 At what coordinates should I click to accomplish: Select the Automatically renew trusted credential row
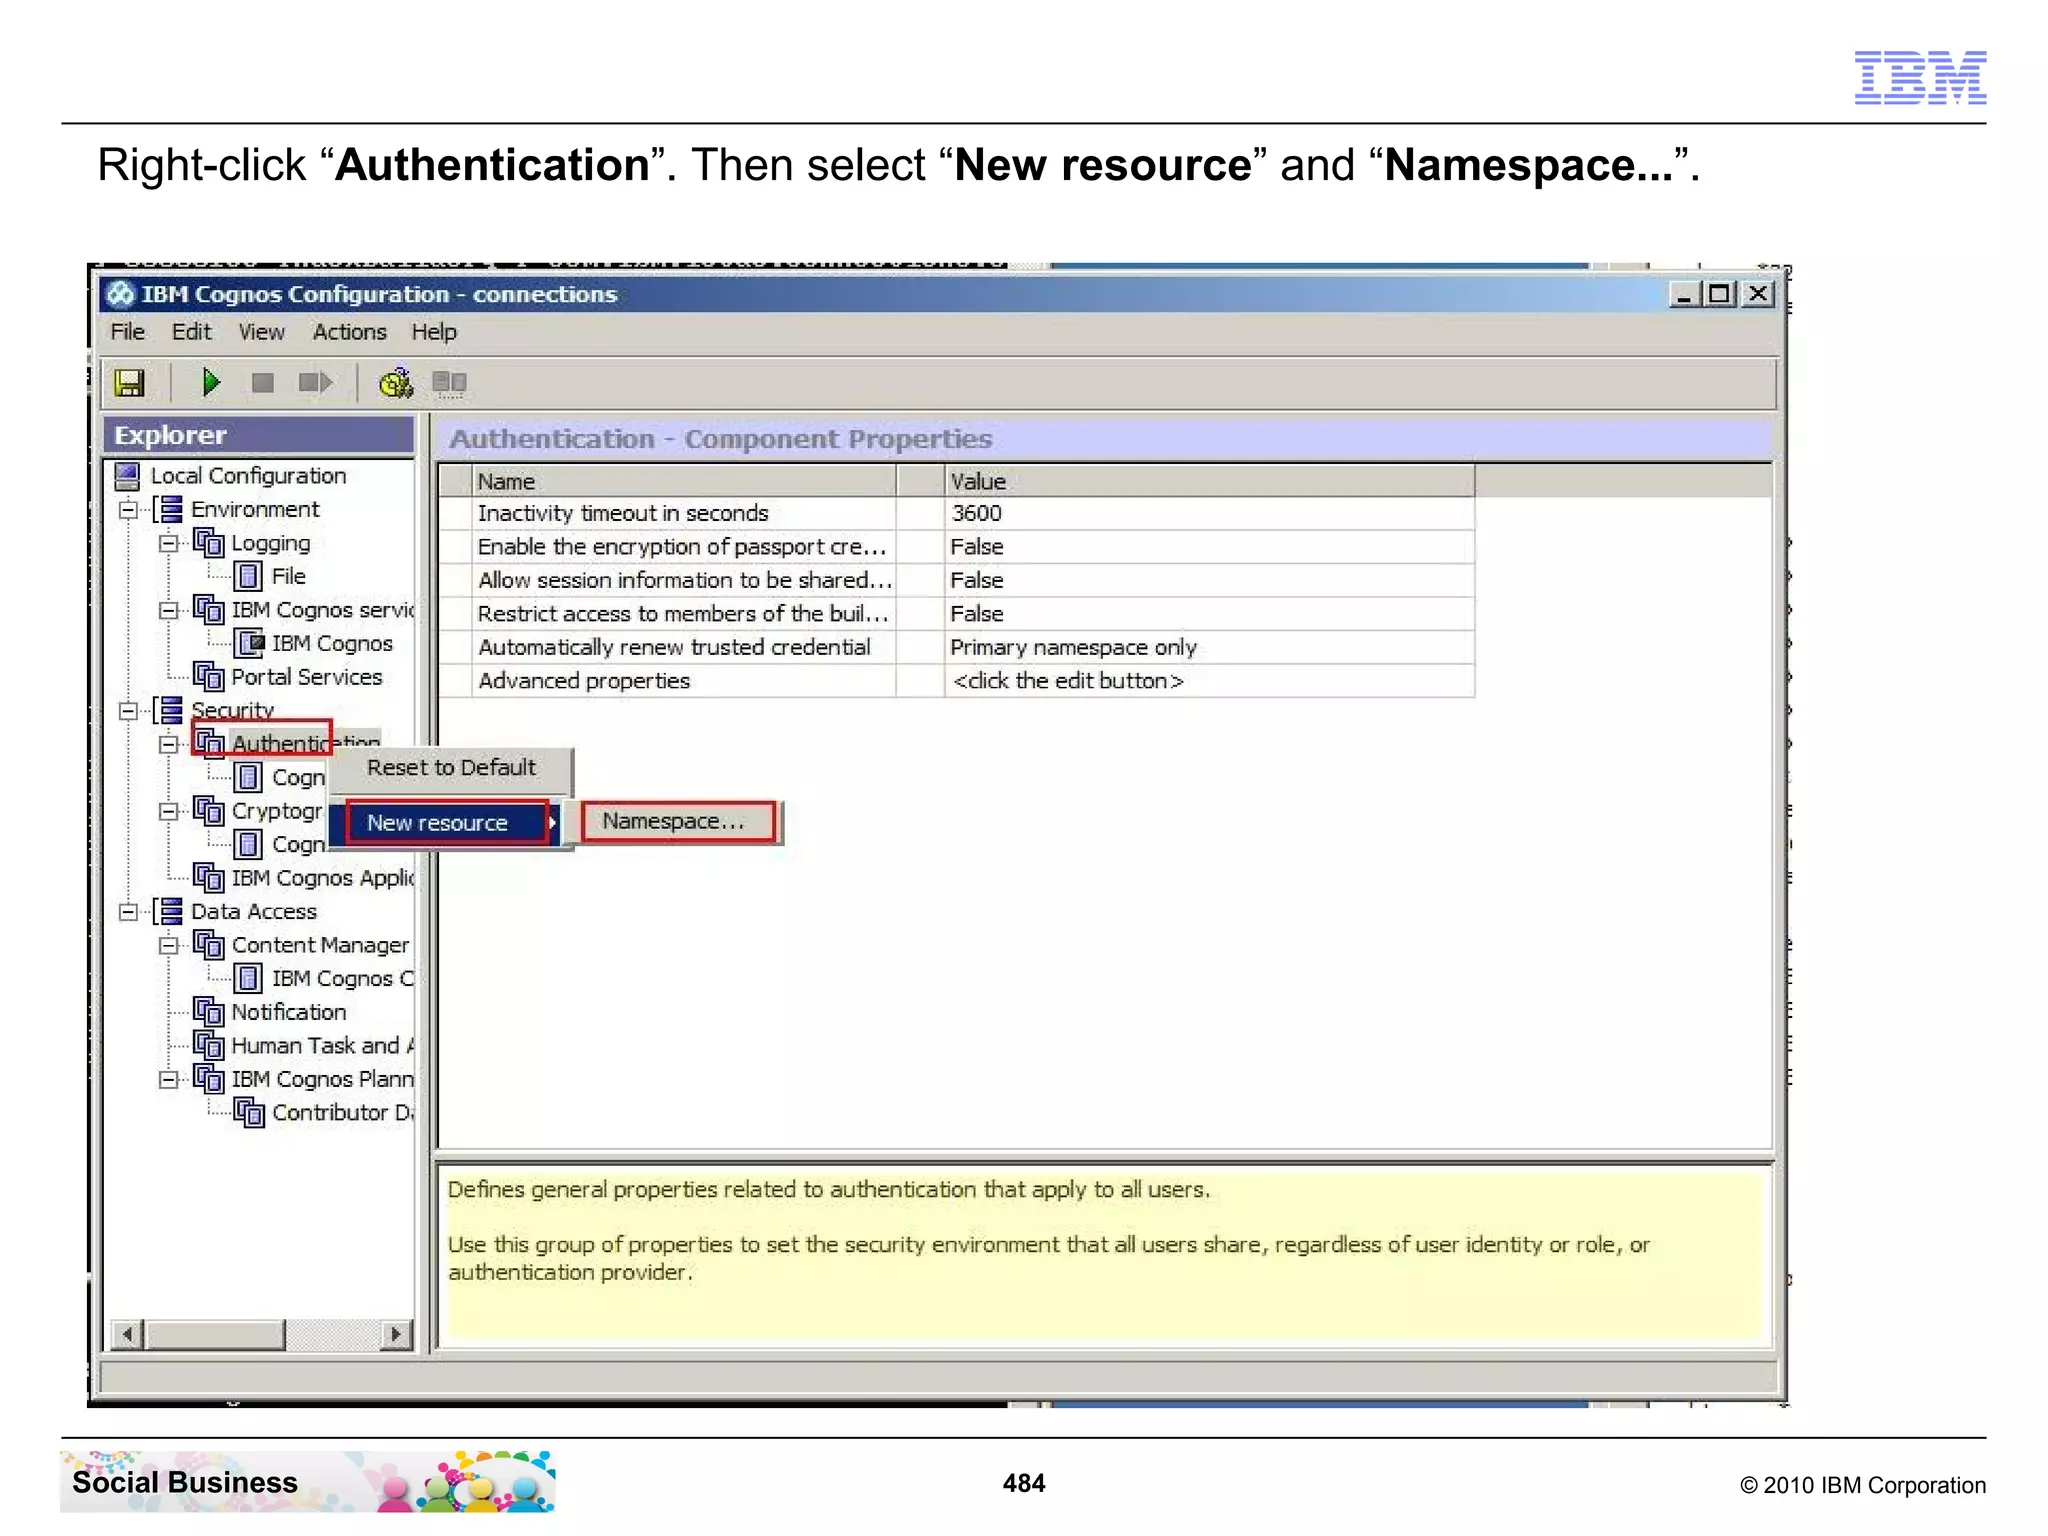point(957,647)
